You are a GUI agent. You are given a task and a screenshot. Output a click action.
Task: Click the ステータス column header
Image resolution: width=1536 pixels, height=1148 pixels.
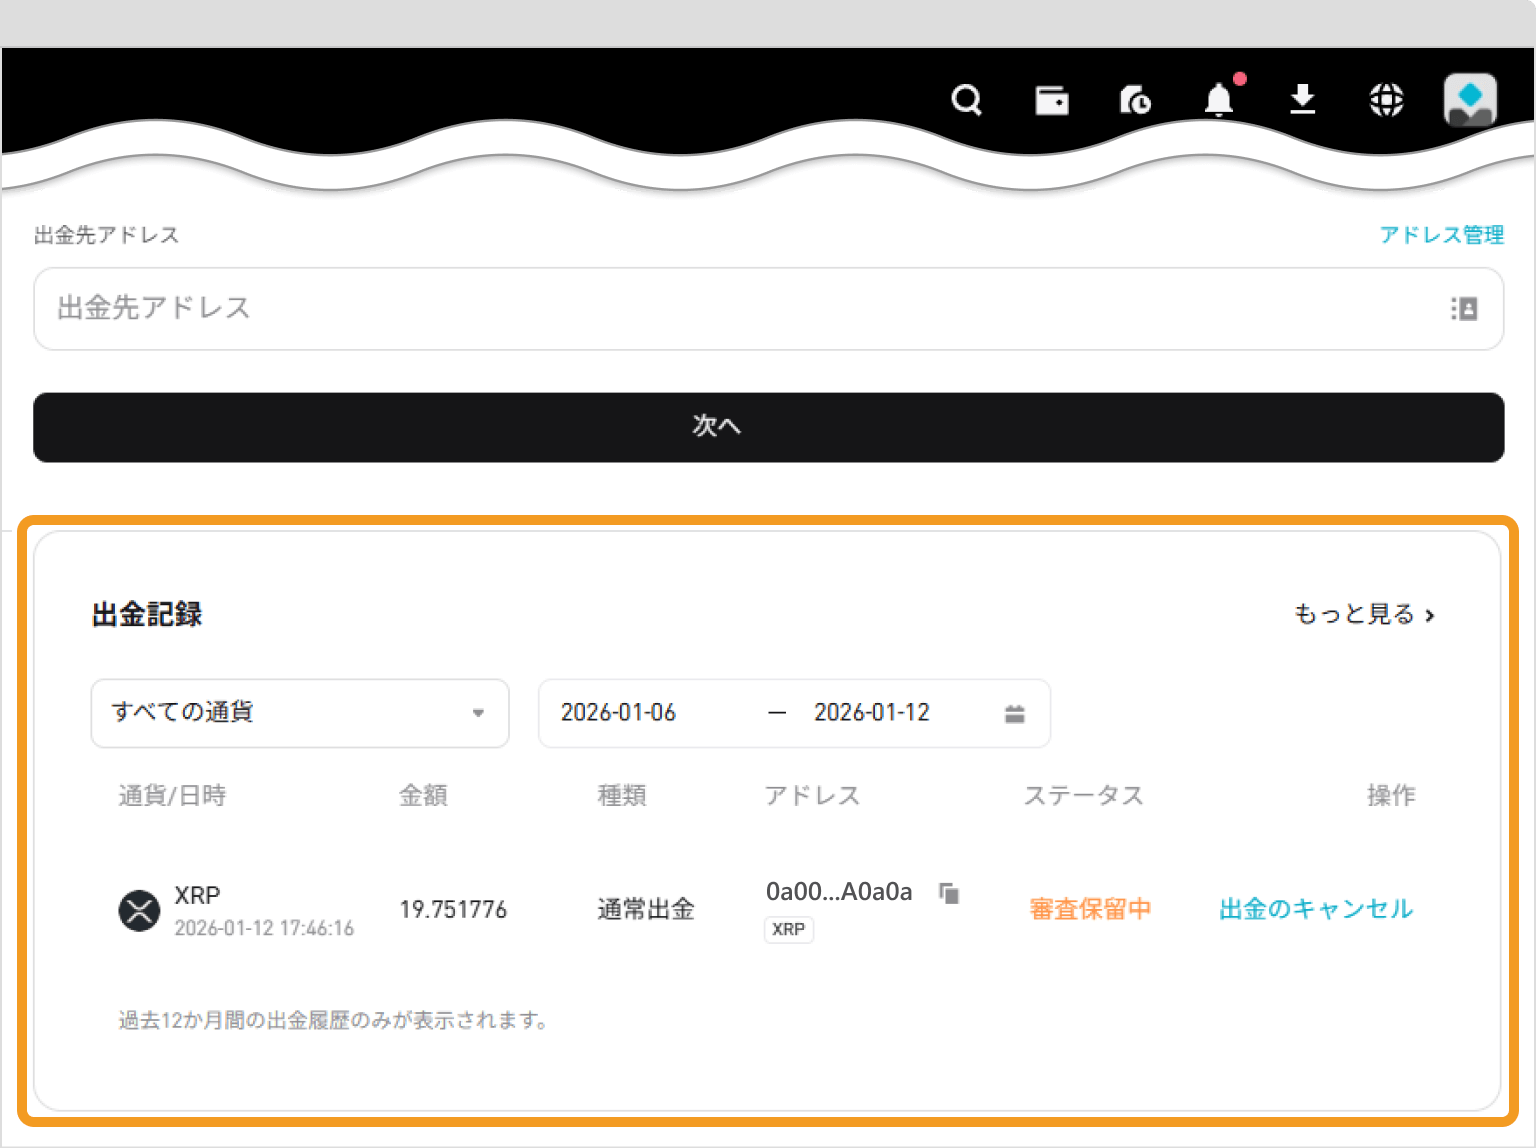tap(1084, 795)
